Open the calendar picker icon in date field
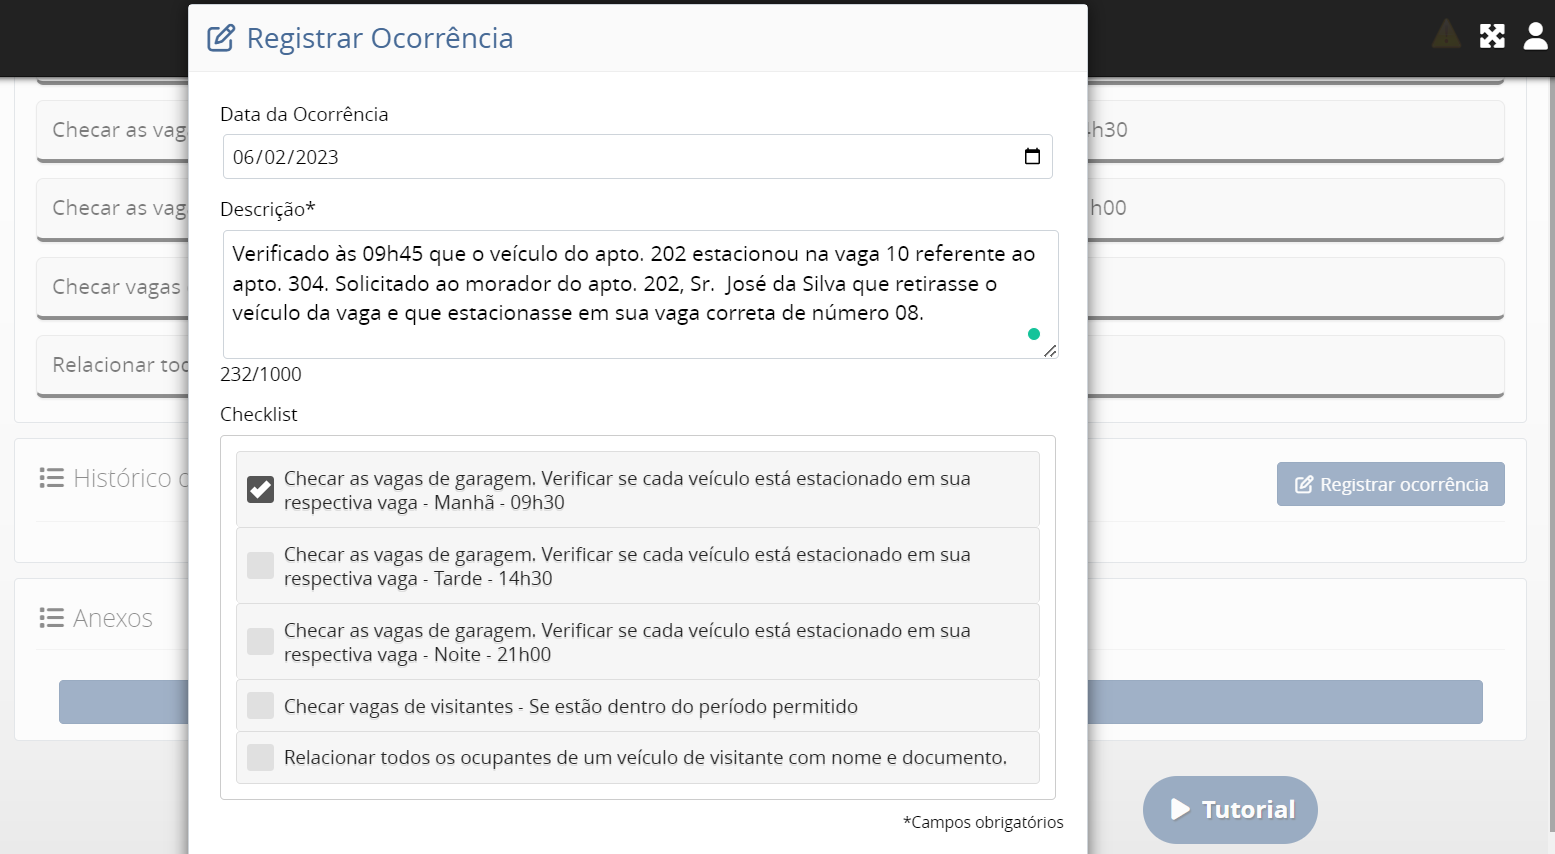 click(x=1032, y=157)
